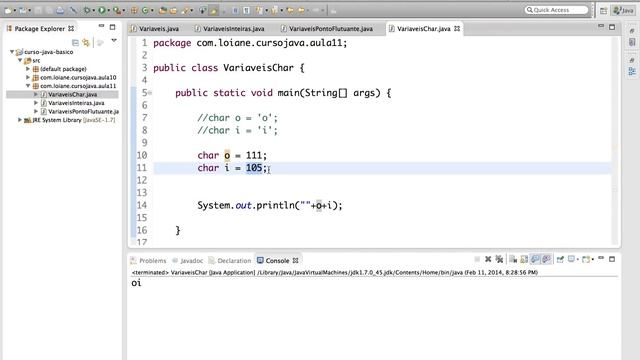Toggle Pin Console icon
Image resolution: width=640 pixels, height=360 pixels.
(x=560, y=259)
